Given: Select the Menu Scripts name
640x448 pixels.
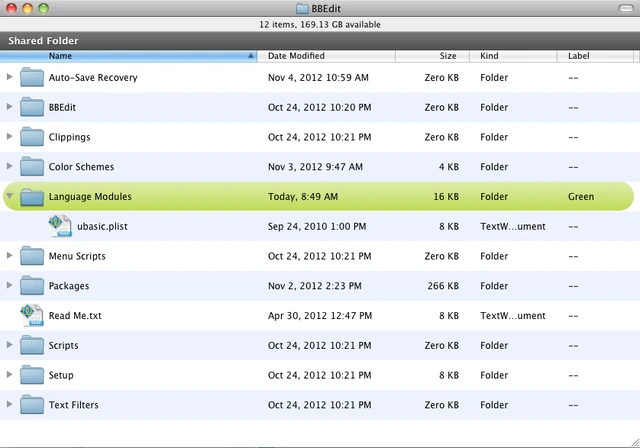Looking at the screenshot, I should coord(77,256).
